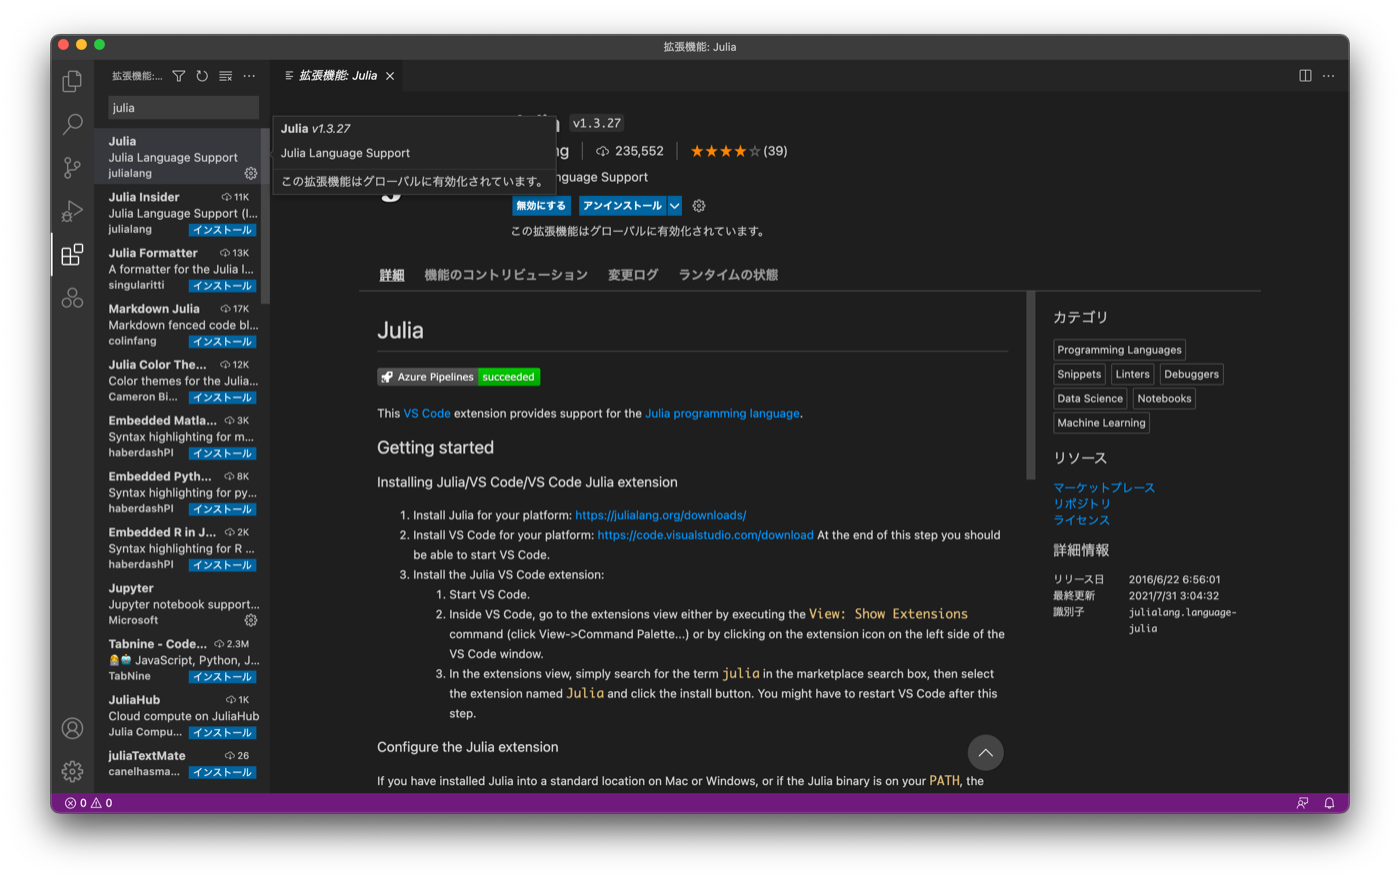Refresh the extensions list
1400x880 pixels.
coord(202,76)
